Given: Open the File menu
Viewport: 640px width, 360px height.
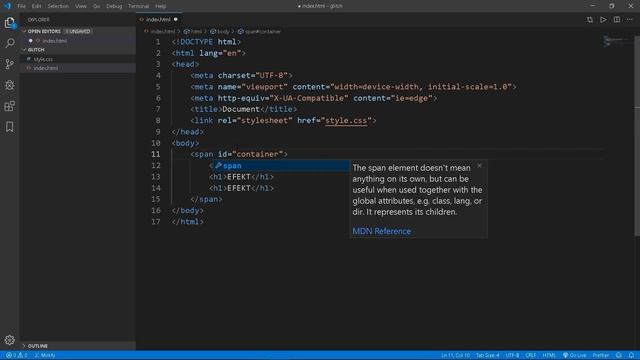Looking at the screenshot, I should [x=21, y=6].
